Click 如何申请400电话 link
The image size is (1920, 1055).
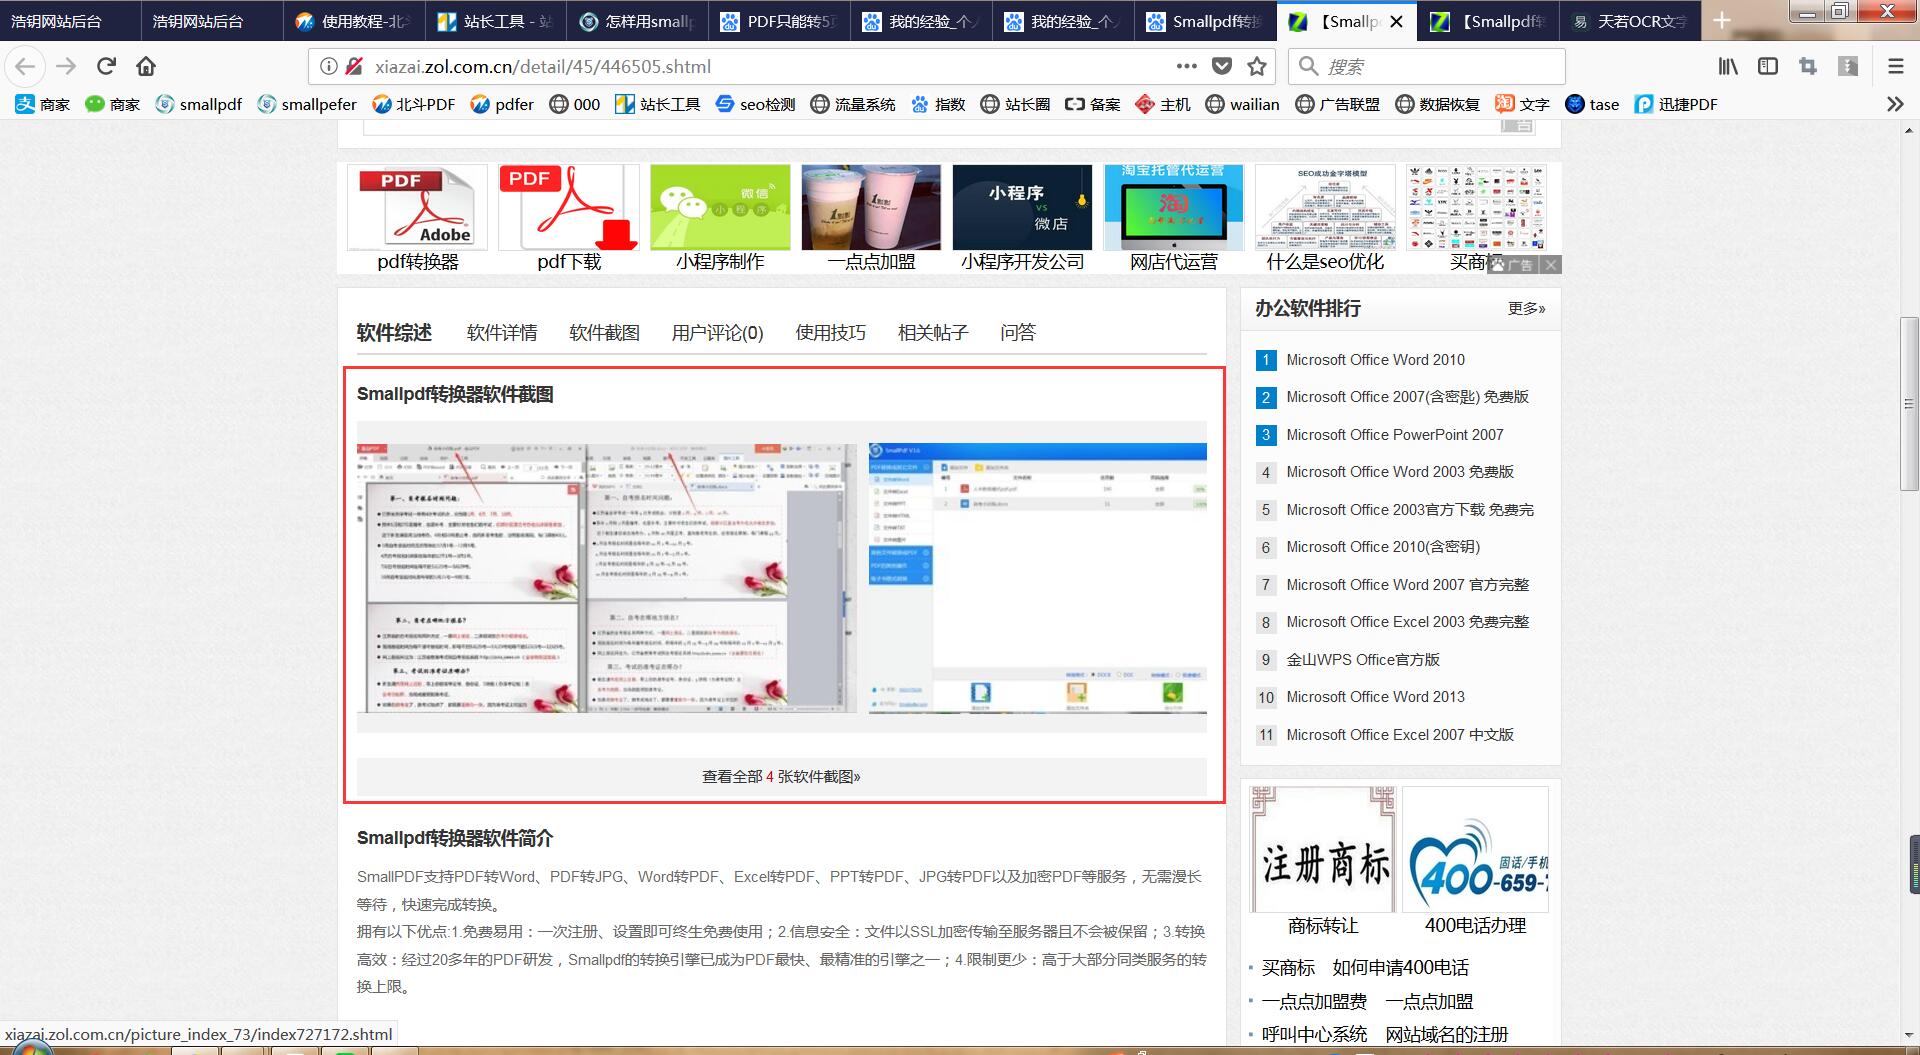click(x=1400, y=968)
